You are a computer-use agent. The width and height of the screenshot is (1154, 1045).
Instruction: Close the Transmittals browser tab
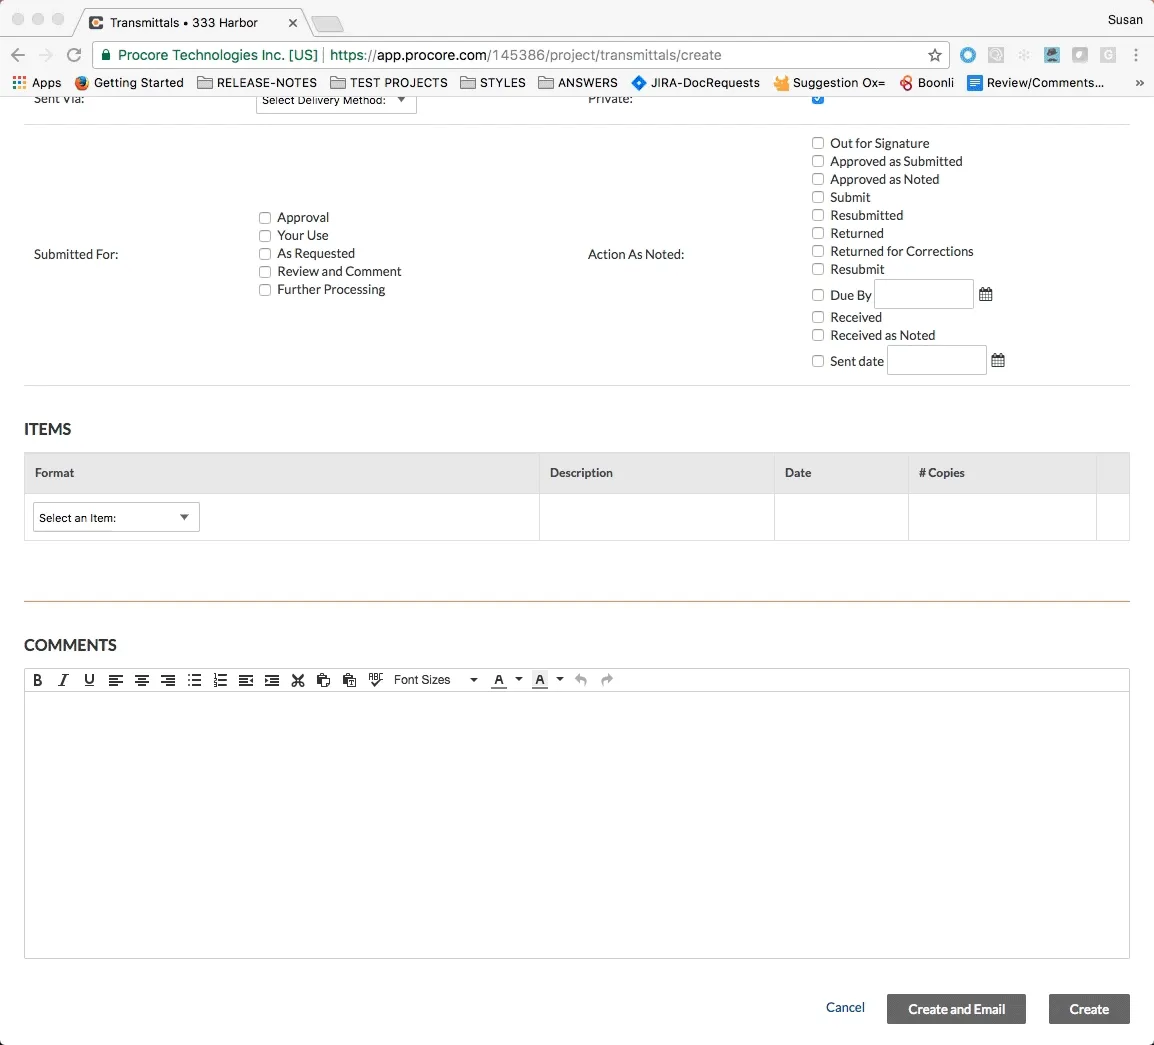click(x=293, y=23)
